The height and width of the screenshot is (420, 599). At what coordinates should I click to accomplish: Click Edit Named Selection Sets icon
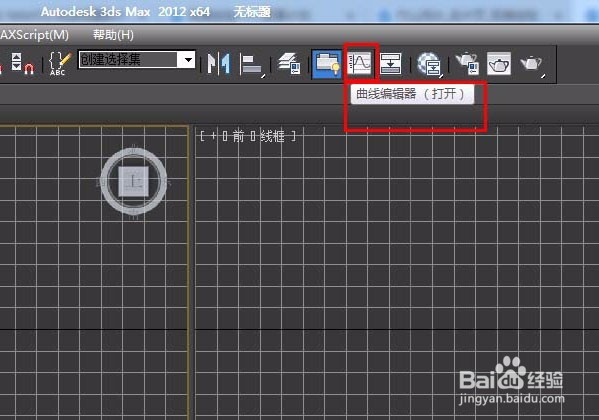click(60, 64)
